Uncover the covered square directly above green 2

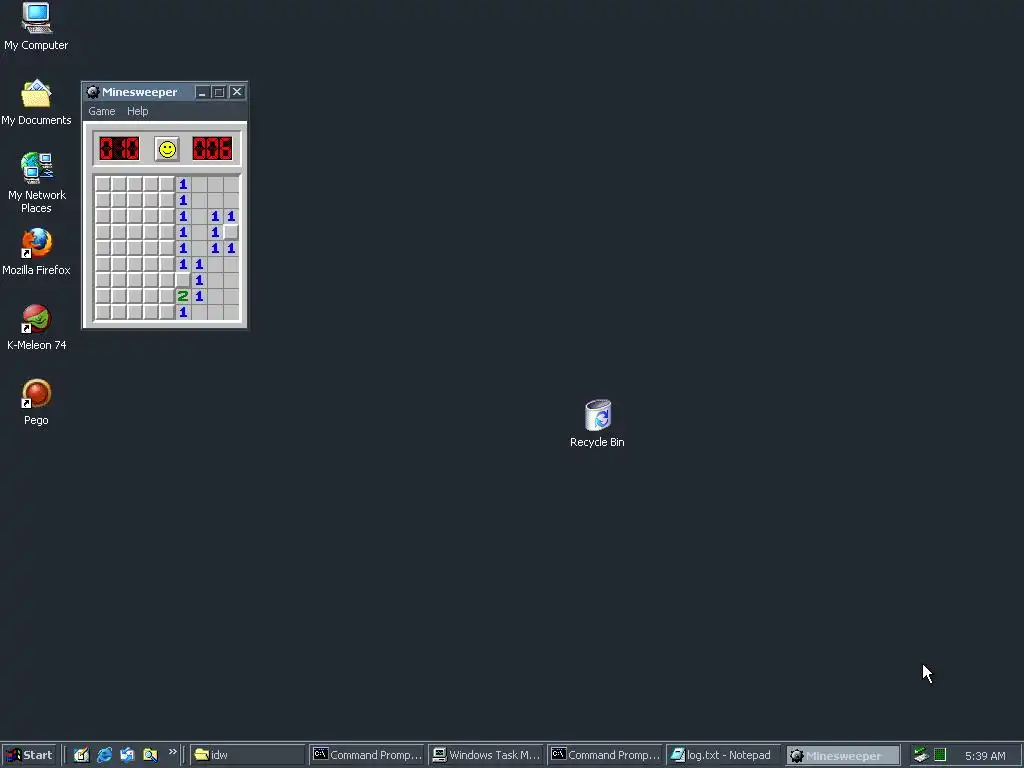click(183, 280)
